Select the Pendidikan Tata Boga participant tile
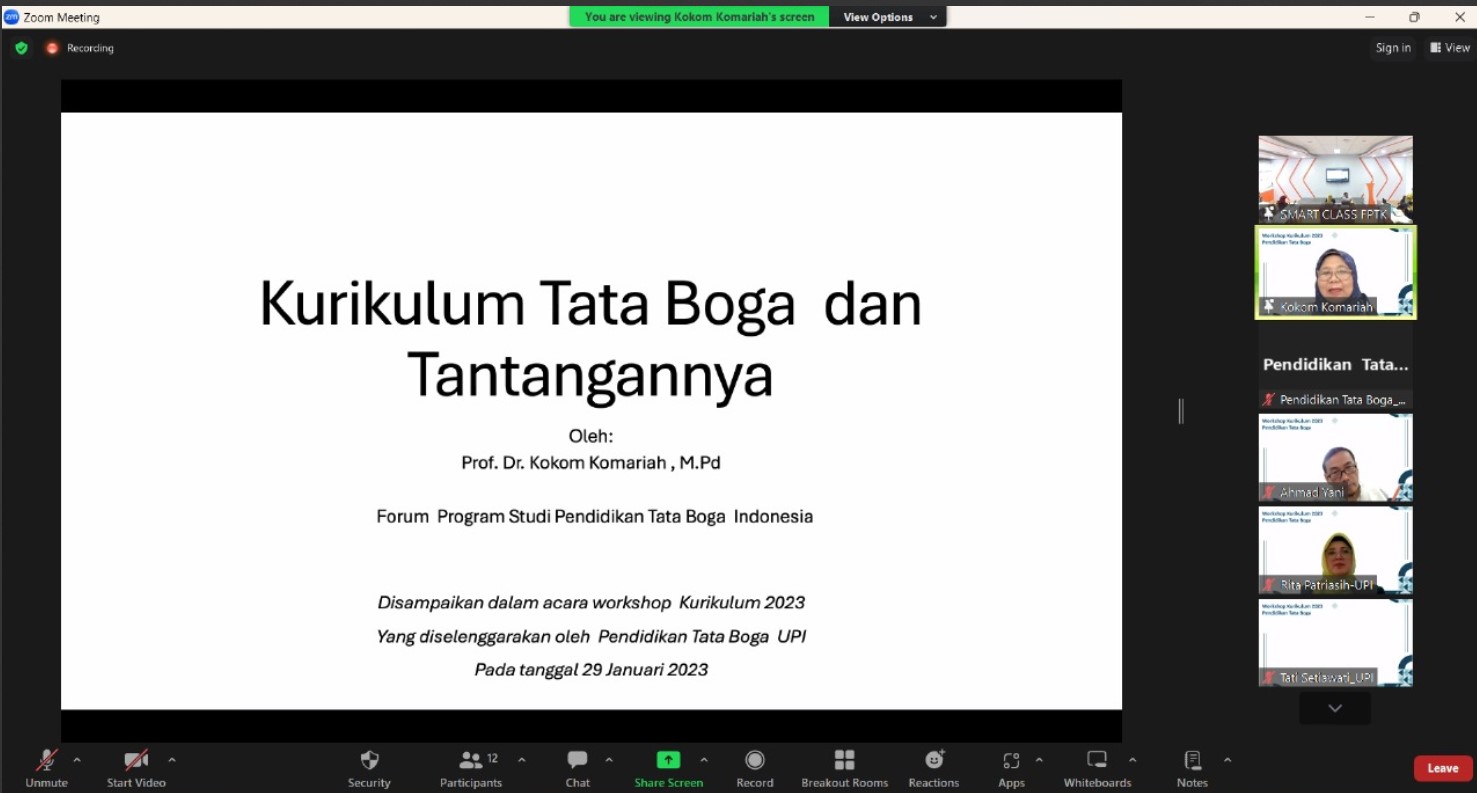This screenshot has height=793, width=1477. tap(1335, 365)
